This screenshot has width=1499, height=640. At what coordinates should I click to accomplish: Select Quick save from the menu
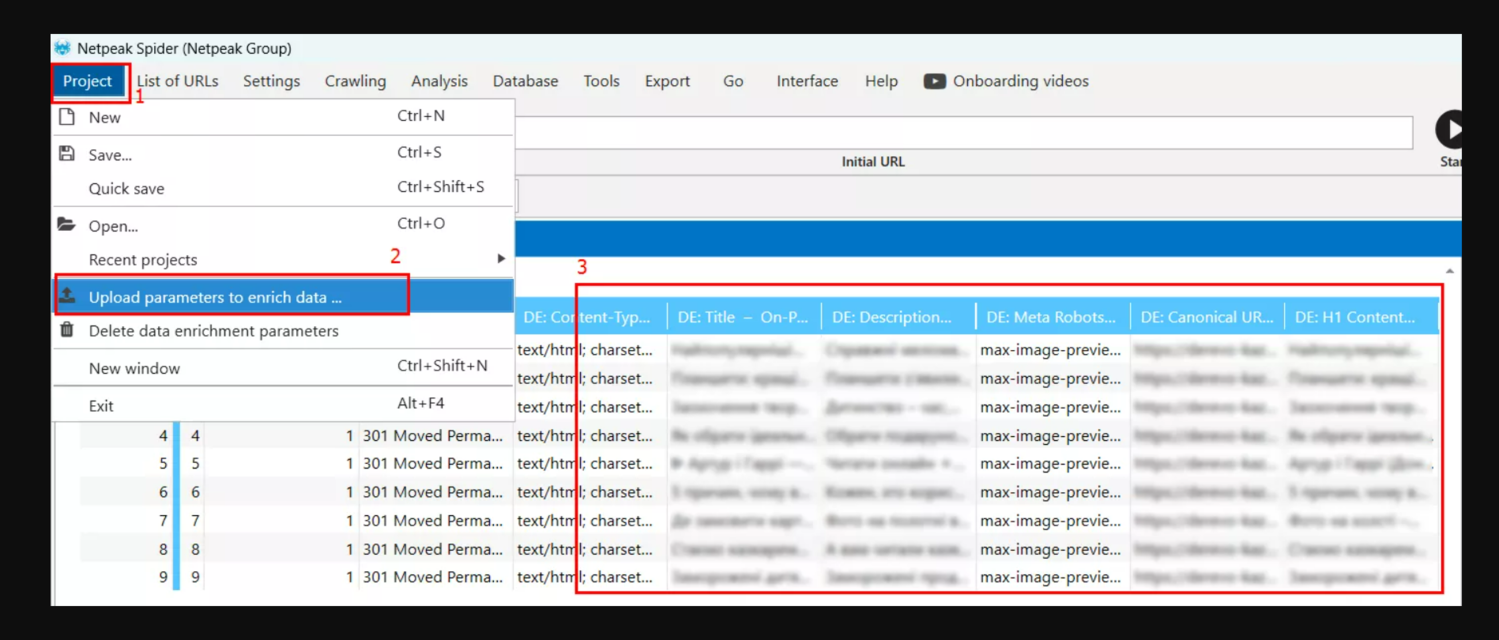(126, 188)
